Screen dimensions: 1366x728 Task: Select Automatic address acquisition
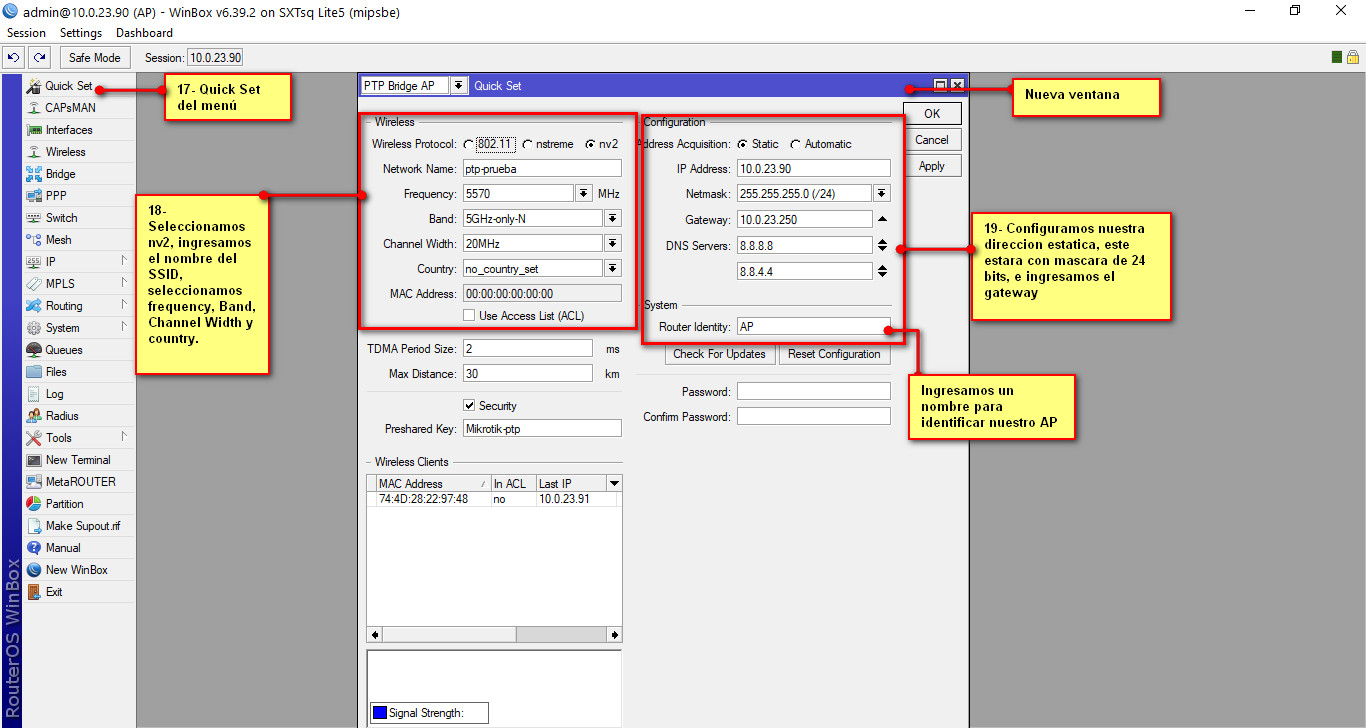[x=795, y=144]
